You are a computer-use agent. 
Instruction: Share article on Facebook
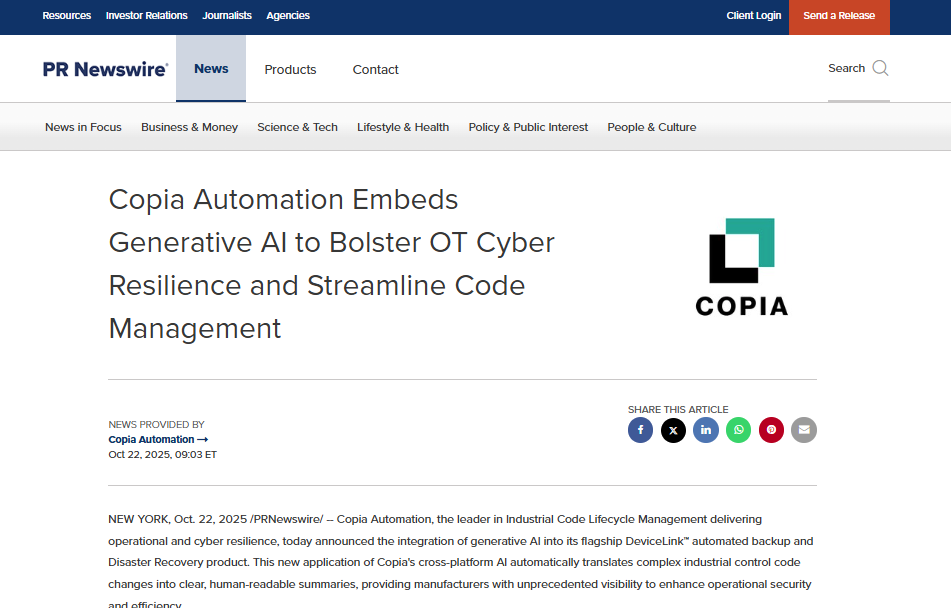click(640, 430)
